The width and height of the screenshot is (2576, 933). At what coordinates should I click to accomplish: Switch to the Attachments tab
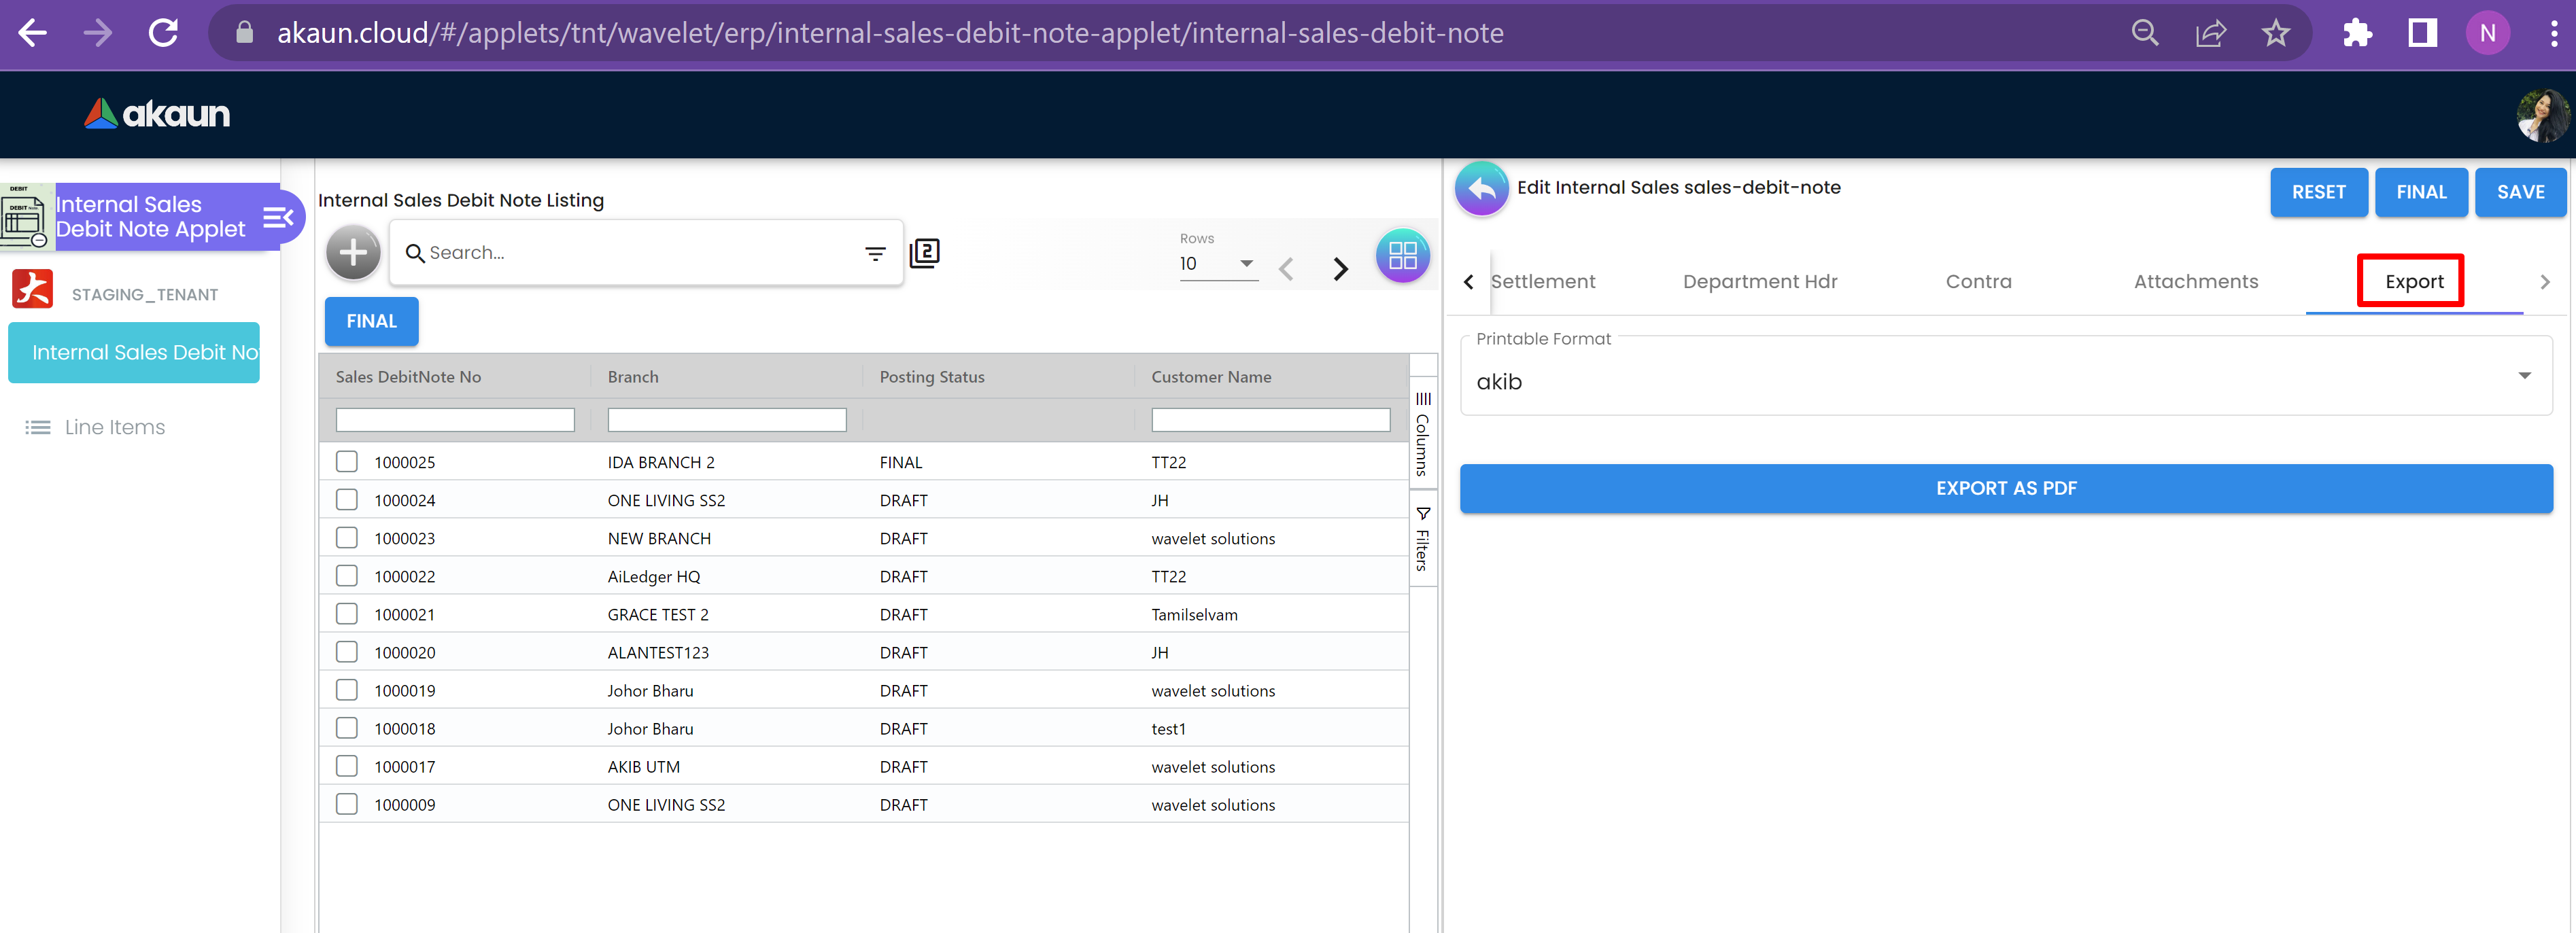[2195, 282]
